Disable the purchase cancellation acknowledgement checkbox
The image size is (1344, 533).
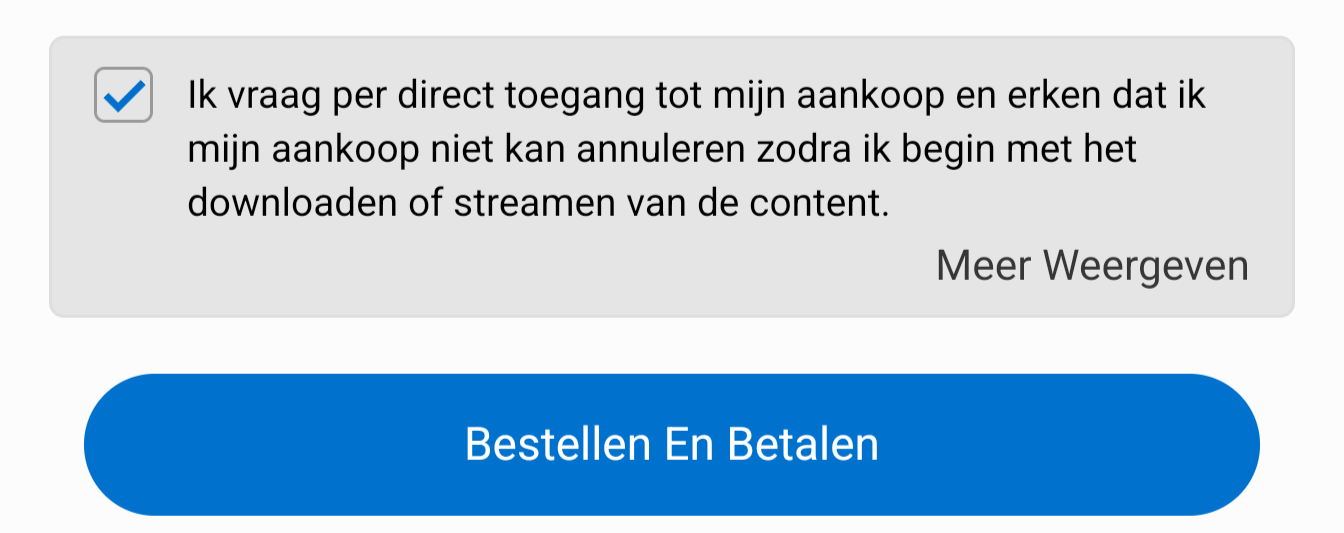point(123,95)
